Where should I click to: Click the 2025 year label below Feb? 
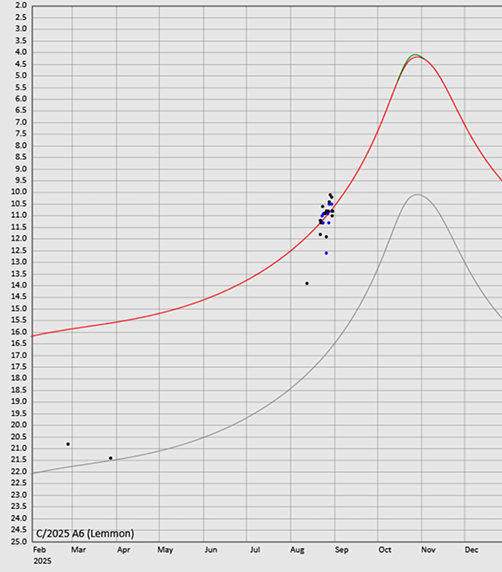point(42,561)
